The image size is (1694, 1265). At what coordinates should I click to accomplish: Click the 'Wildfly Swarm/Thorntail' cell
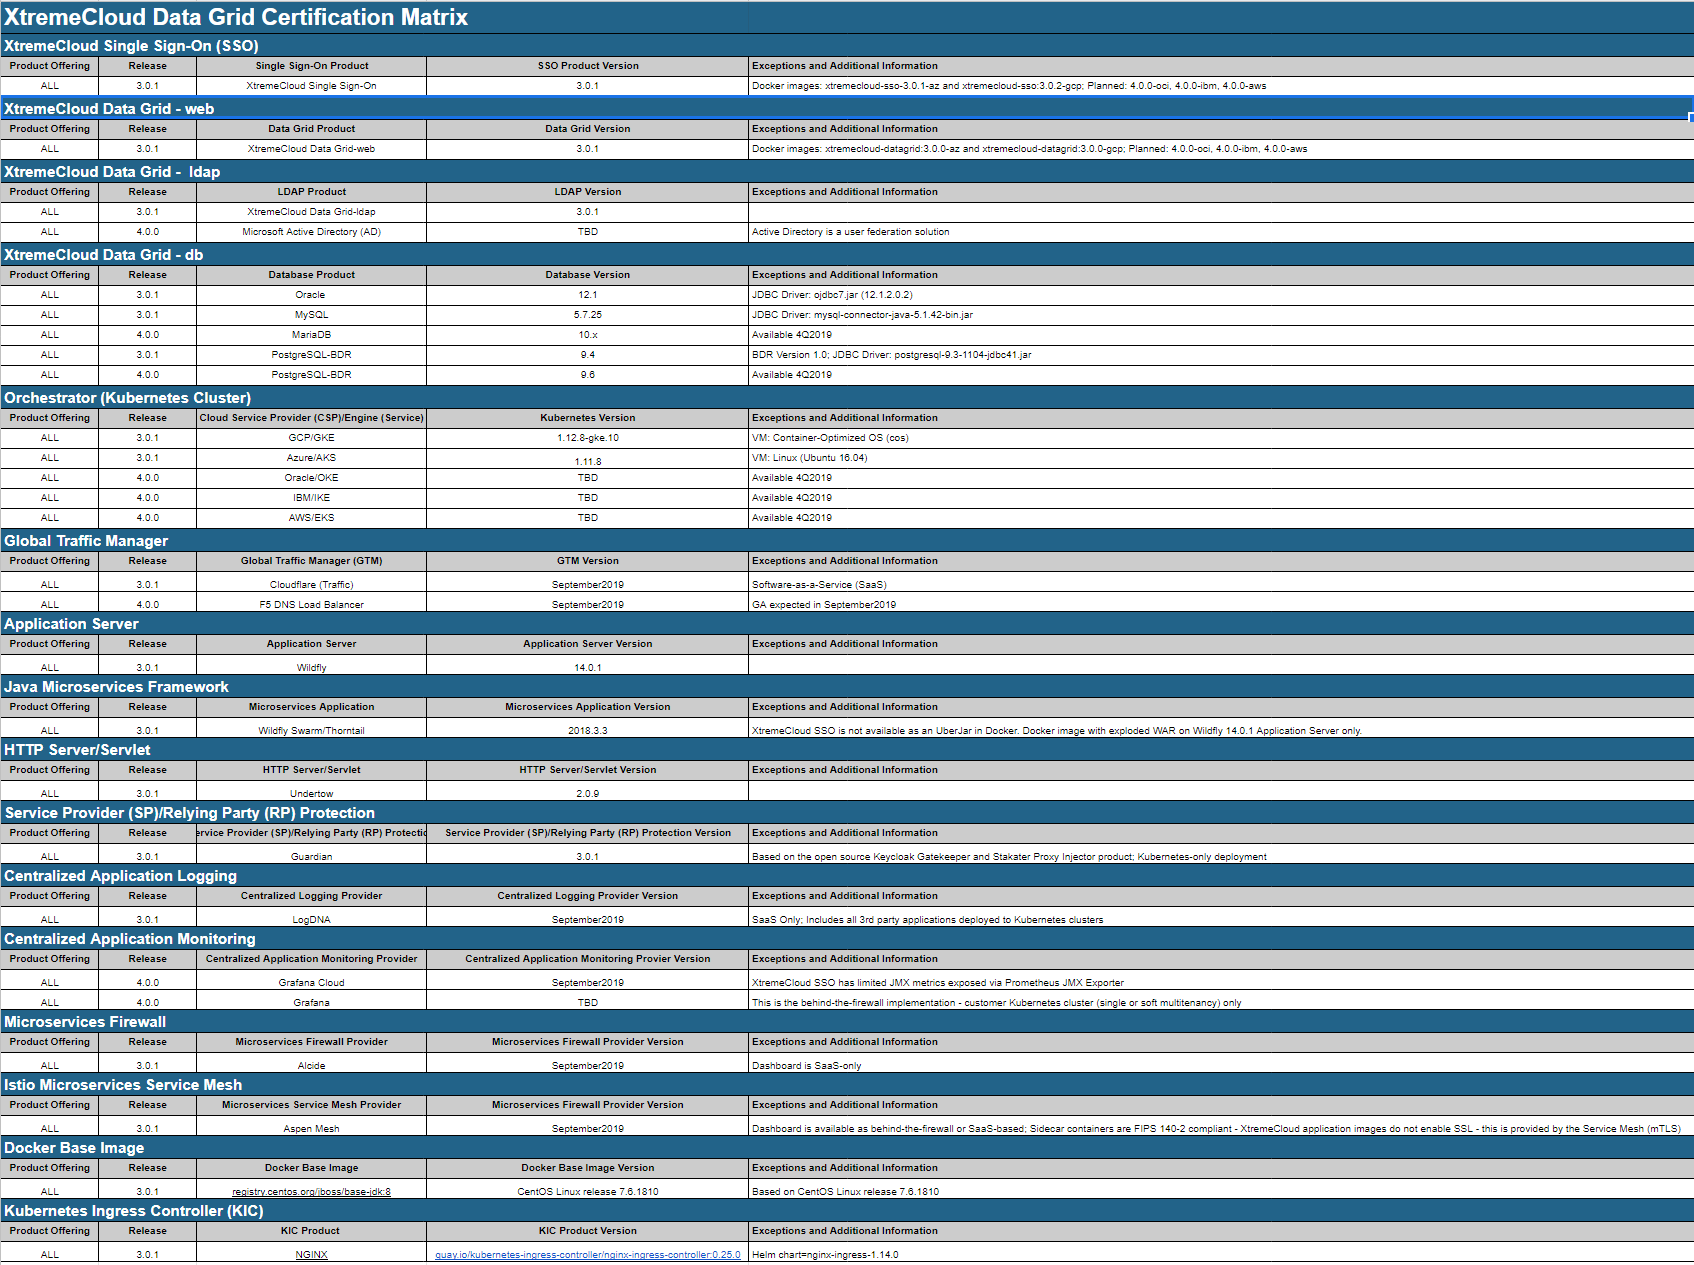click(311, 730)
